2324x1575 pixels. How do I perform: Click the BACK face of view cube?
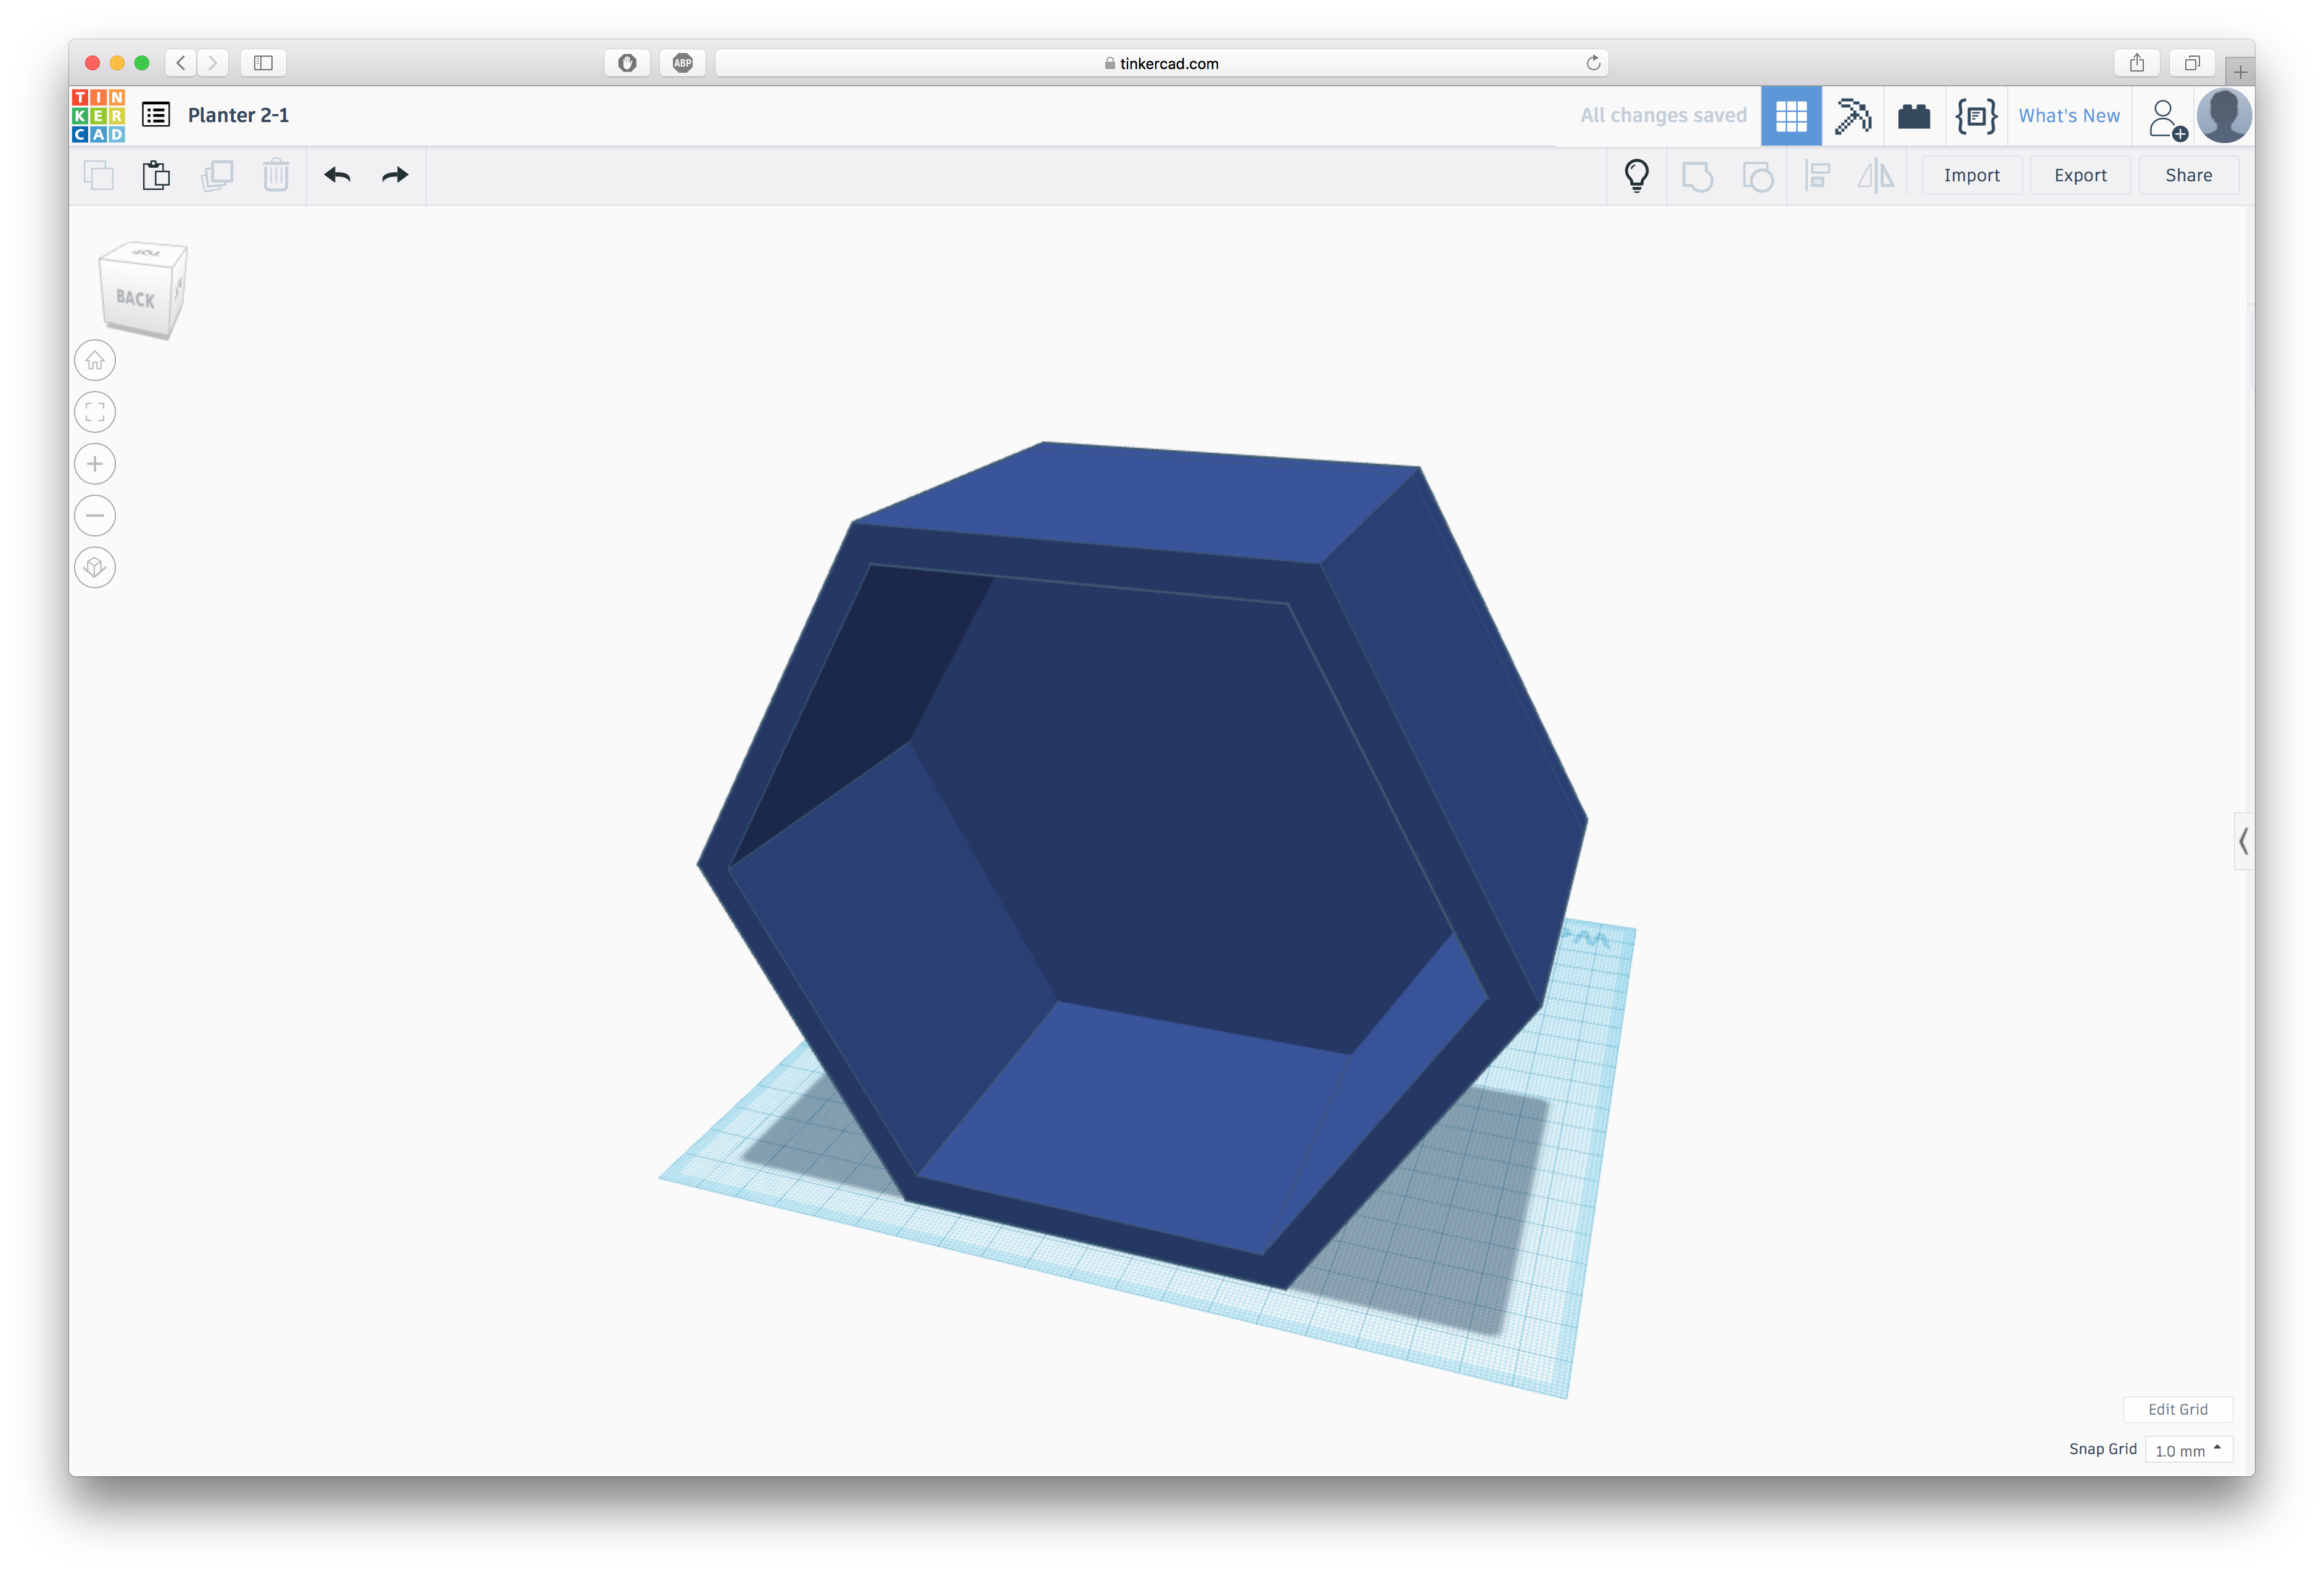[x=136, y=297]
